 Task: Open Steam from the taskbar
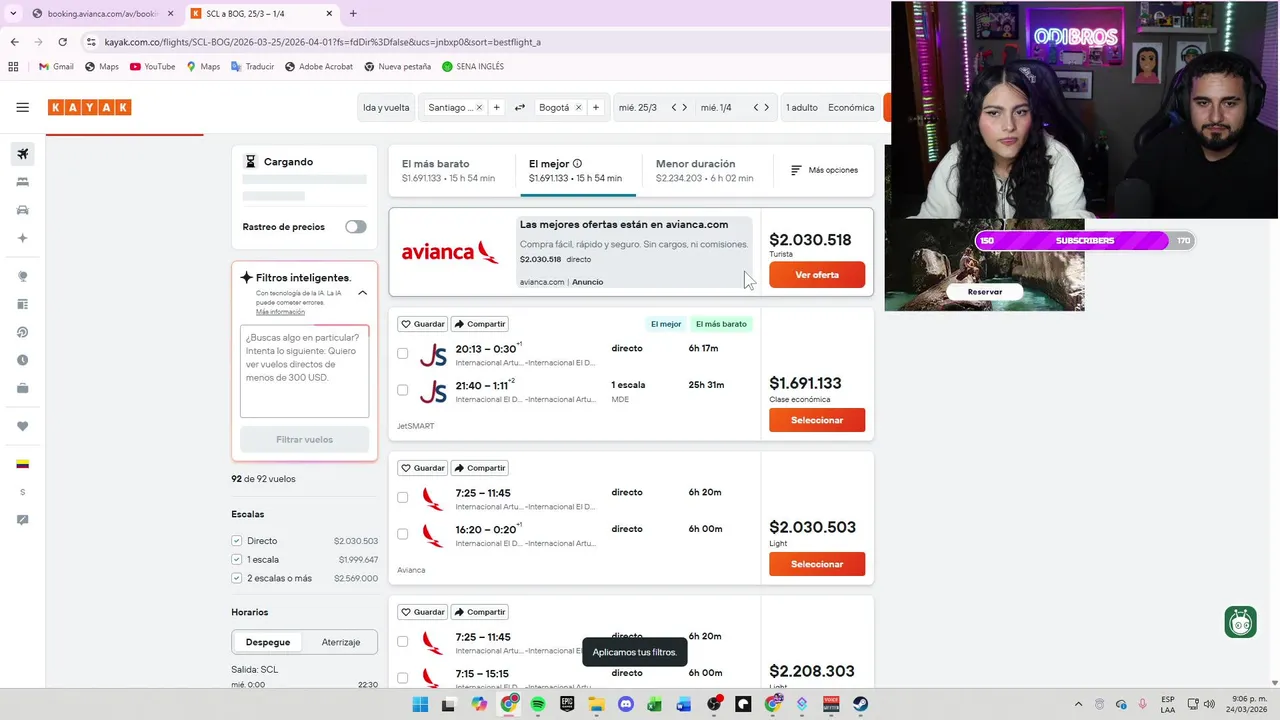(860, 704)
